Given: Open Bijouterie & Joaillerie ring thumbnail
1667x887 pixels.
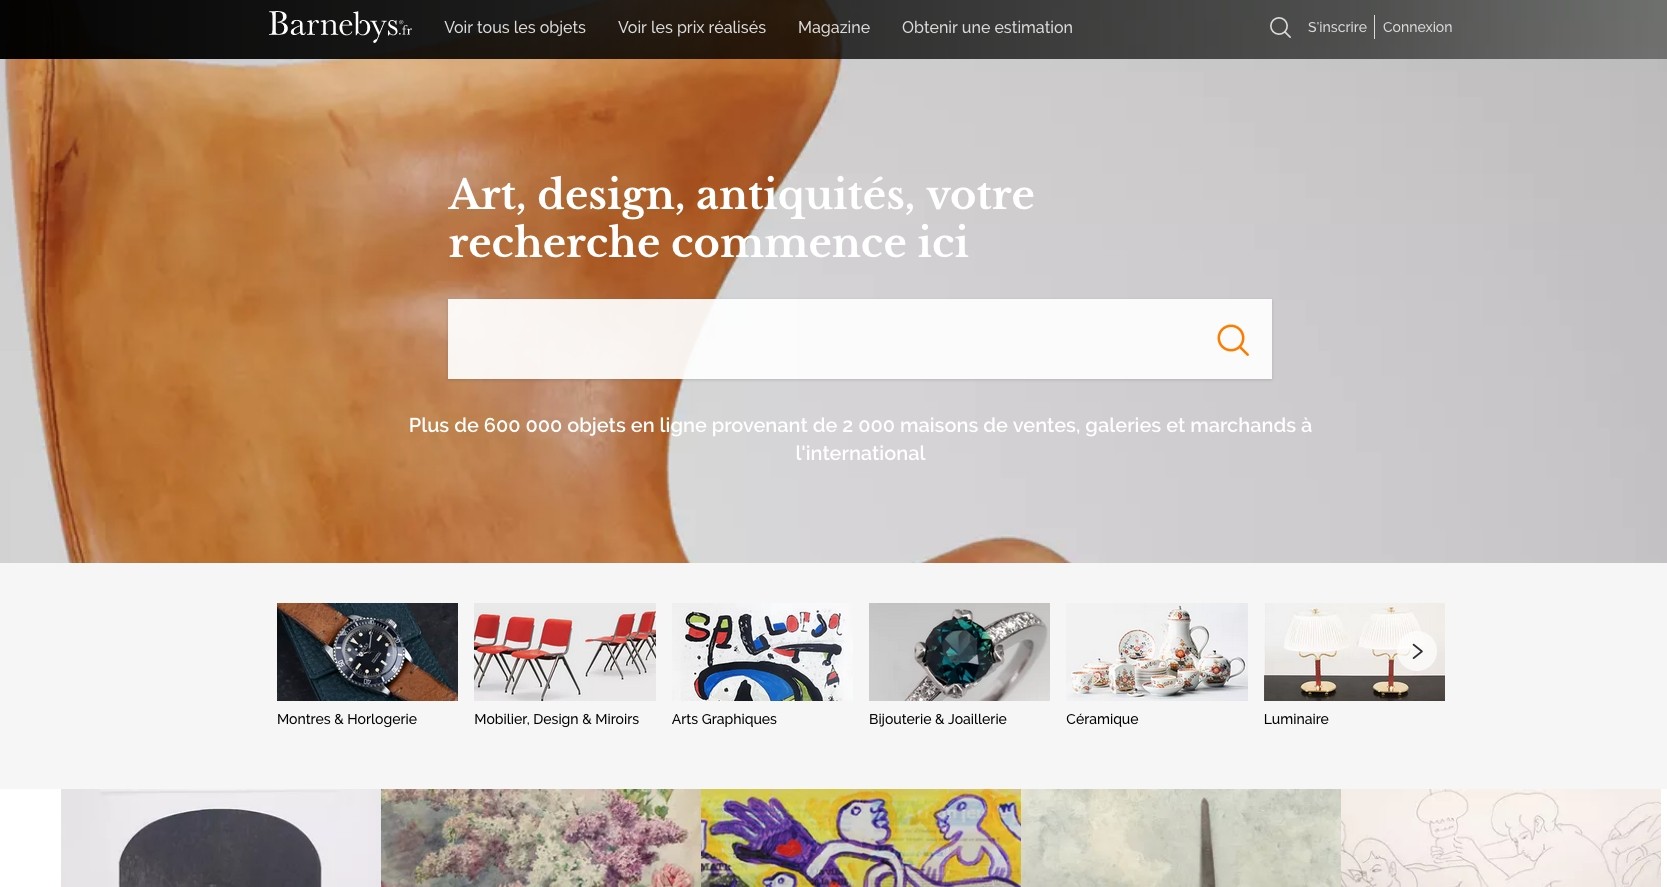Looking at the screenshot, I should tap(959, 652).
